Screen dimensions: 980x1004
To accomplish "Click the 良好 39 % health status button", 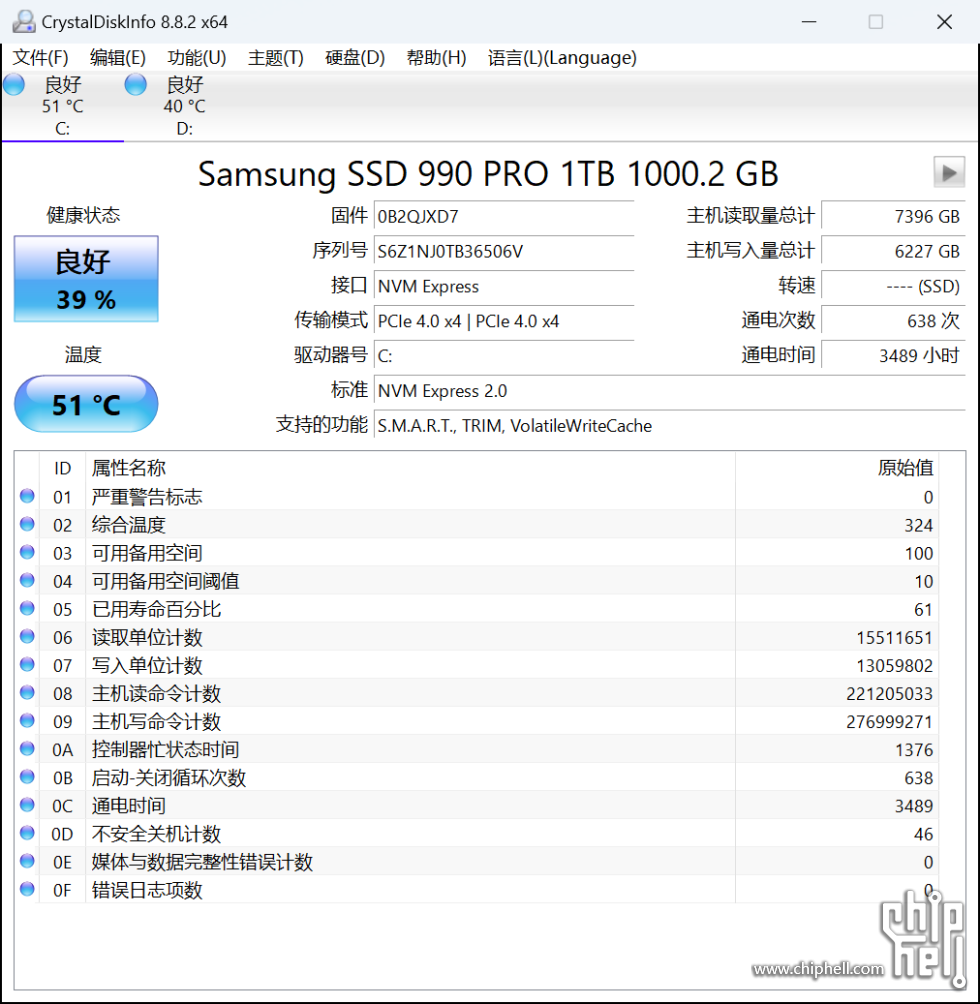I will pyautogui.click(x=86, y=279).
